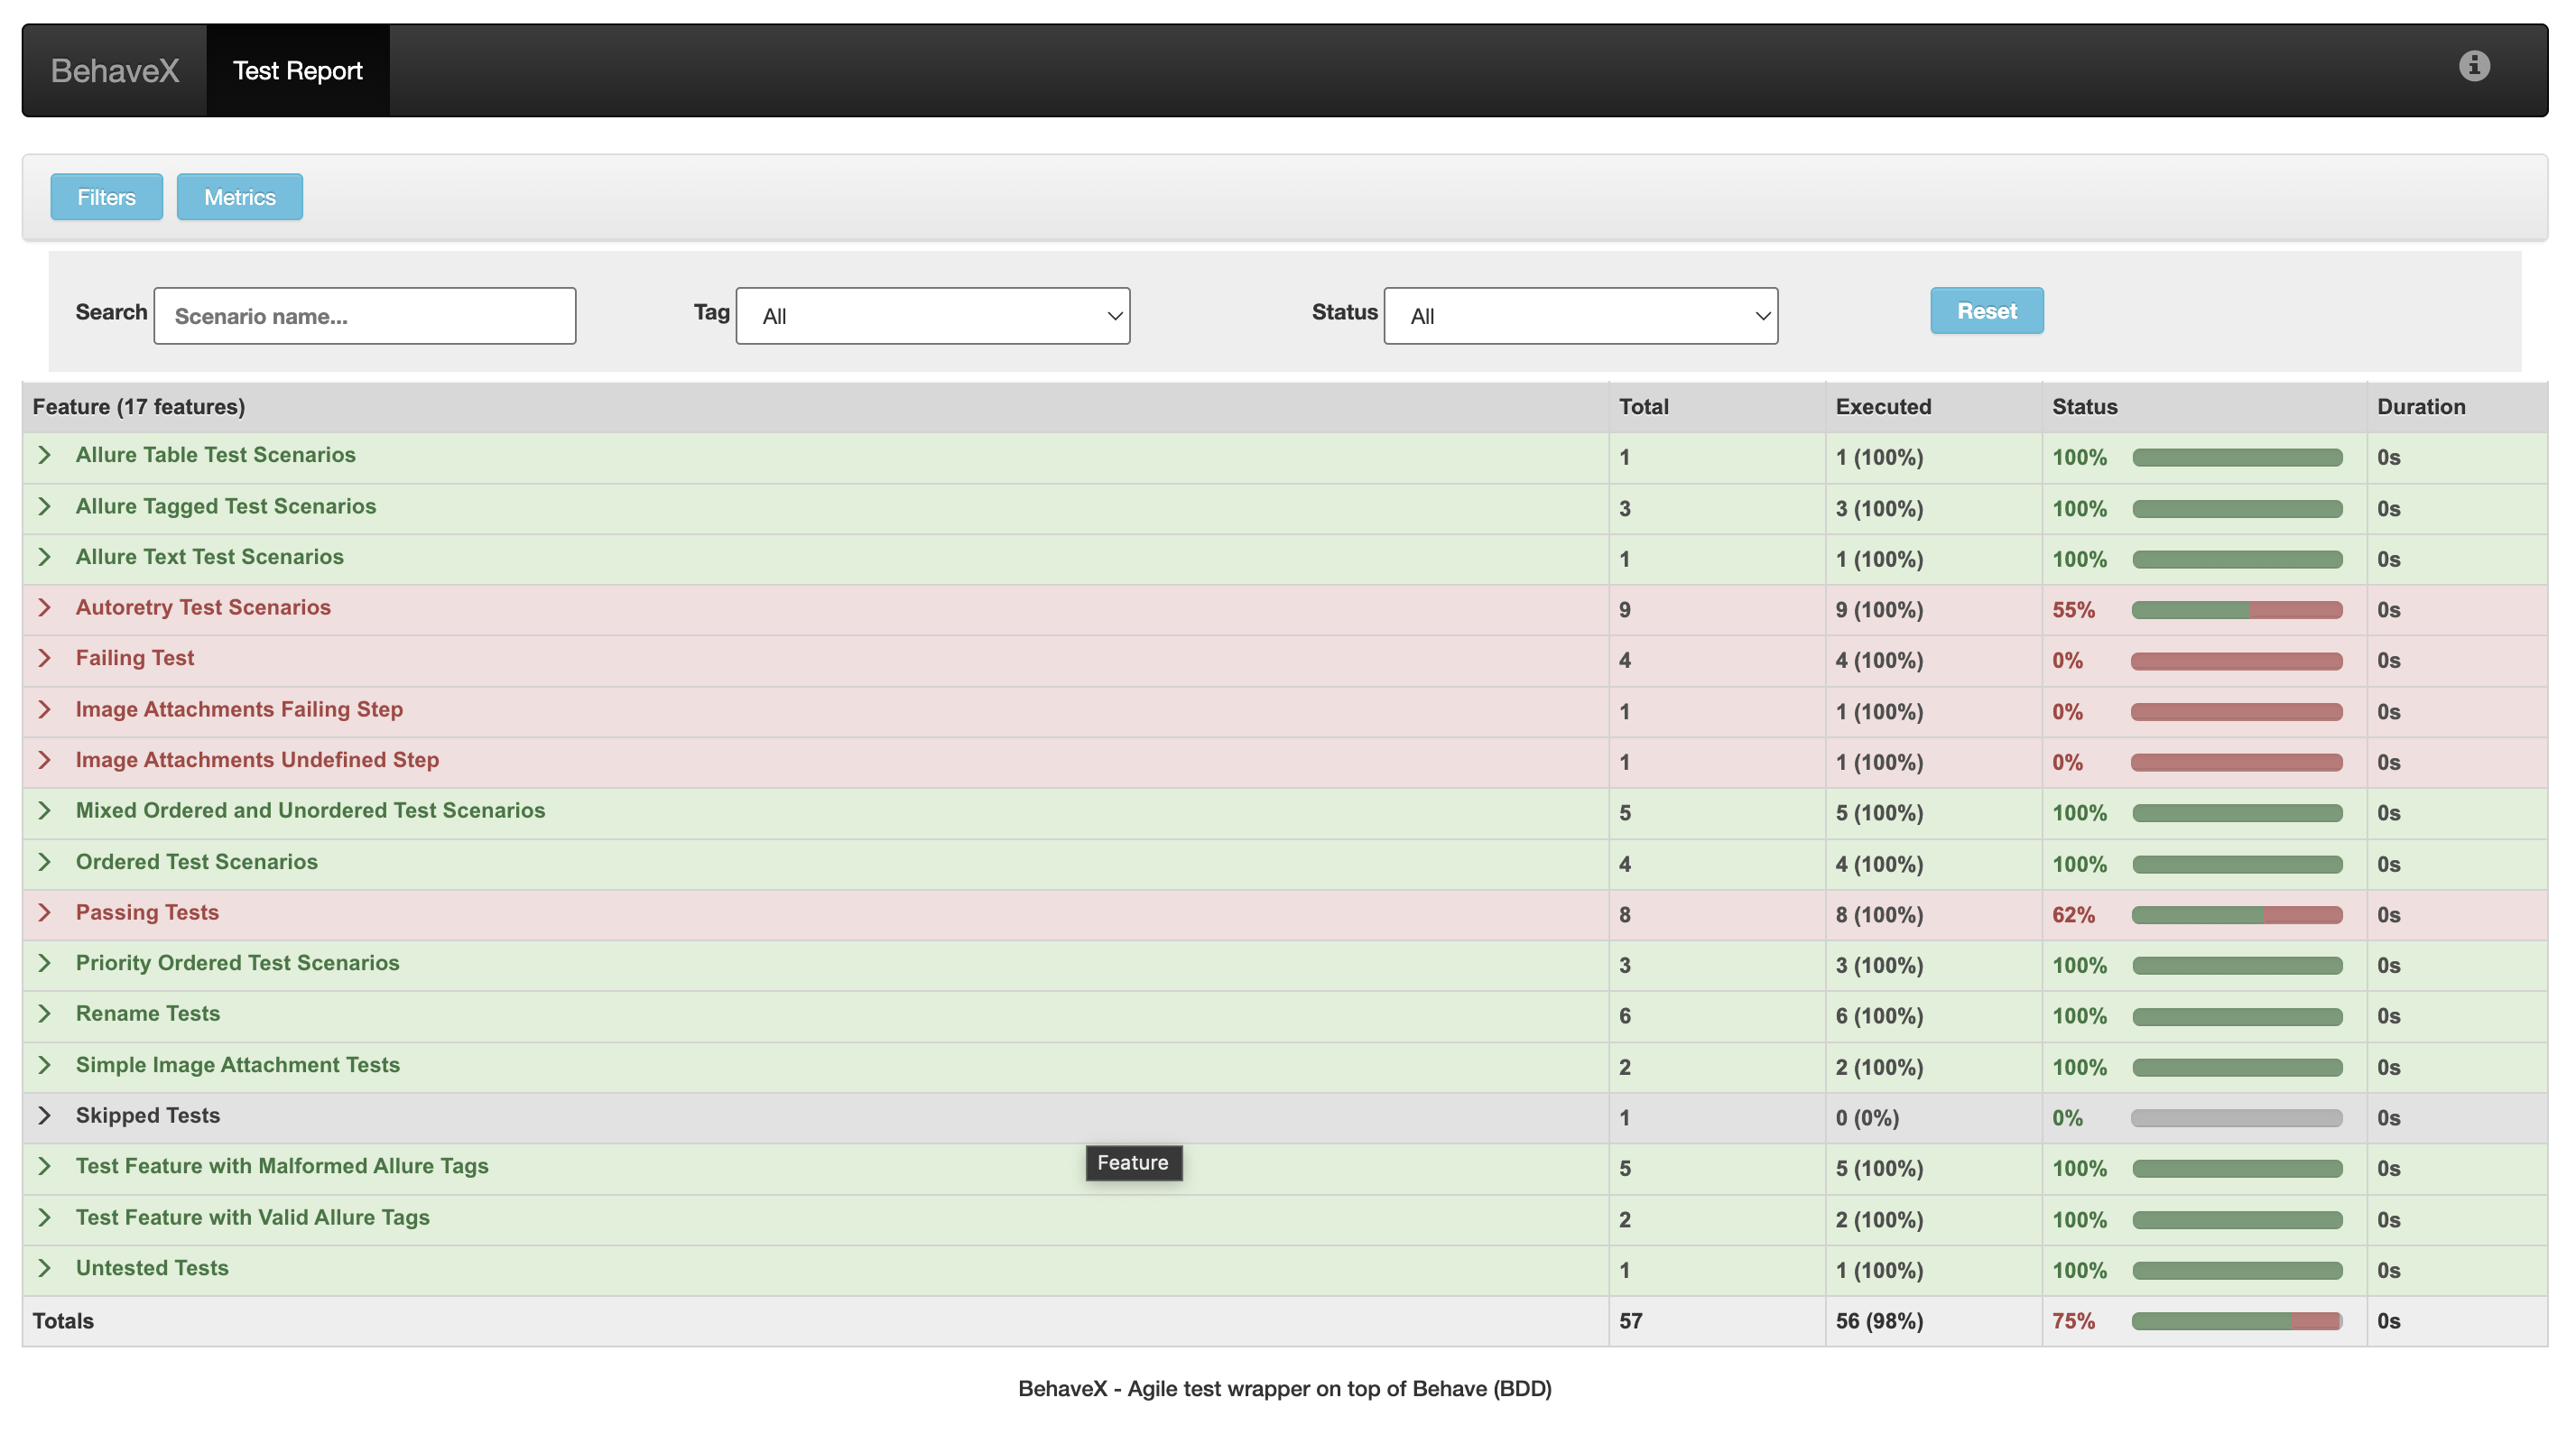Expand Skipped Tests chevron arrow
The height and width of the screenshot is (1444, 2576).
[44, 1115]
